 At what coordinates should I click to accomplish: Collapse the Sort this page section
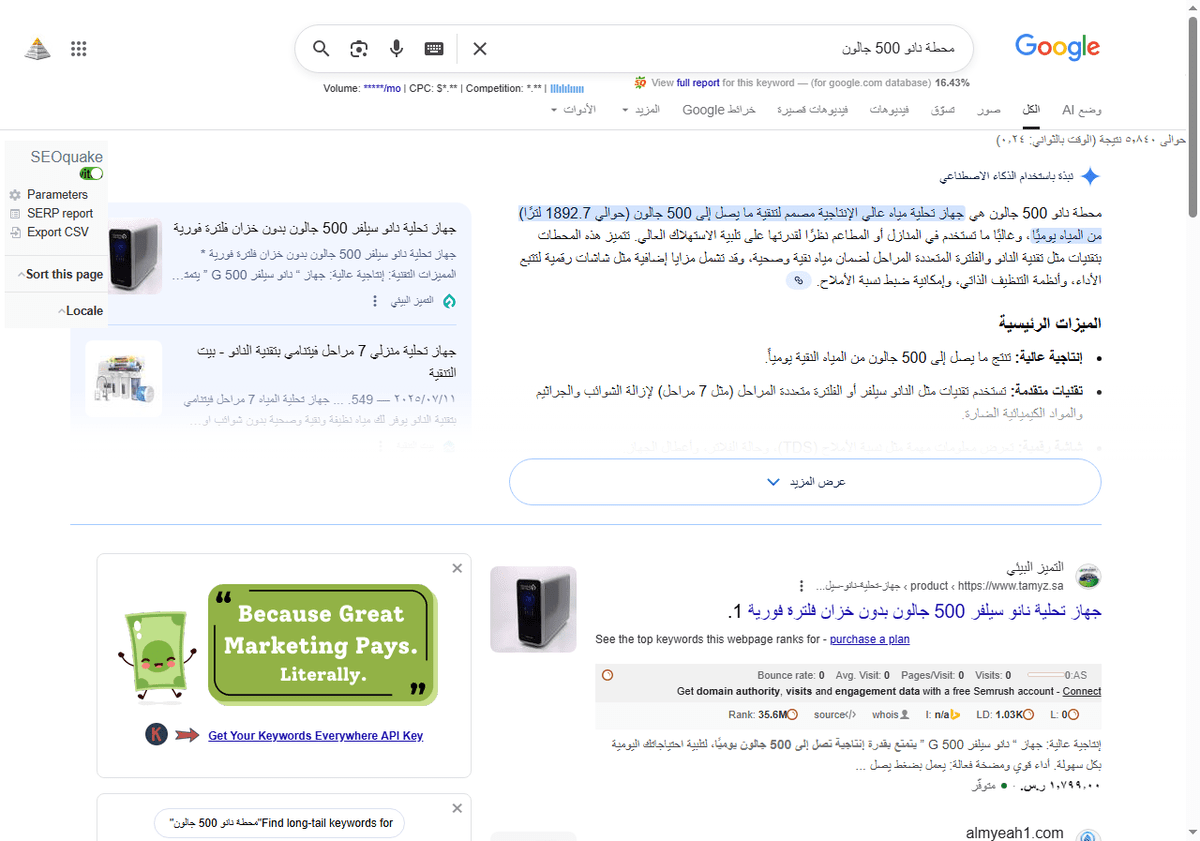pos(22,273)
